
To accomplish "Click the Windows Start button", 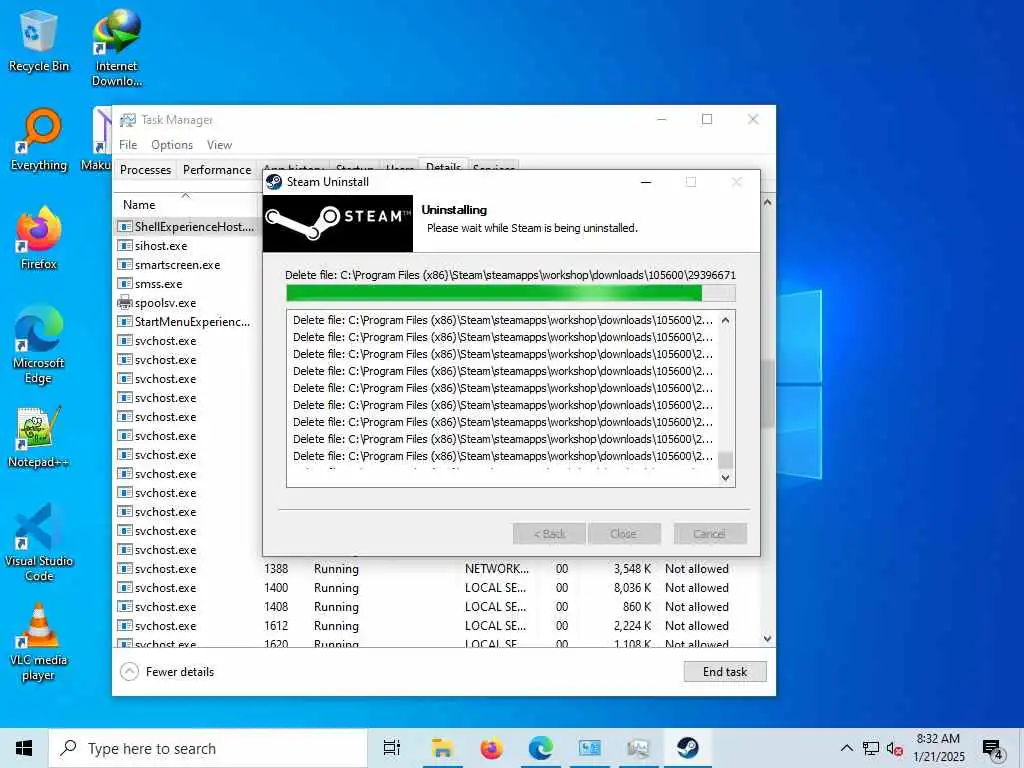I will tap(24, 748).
